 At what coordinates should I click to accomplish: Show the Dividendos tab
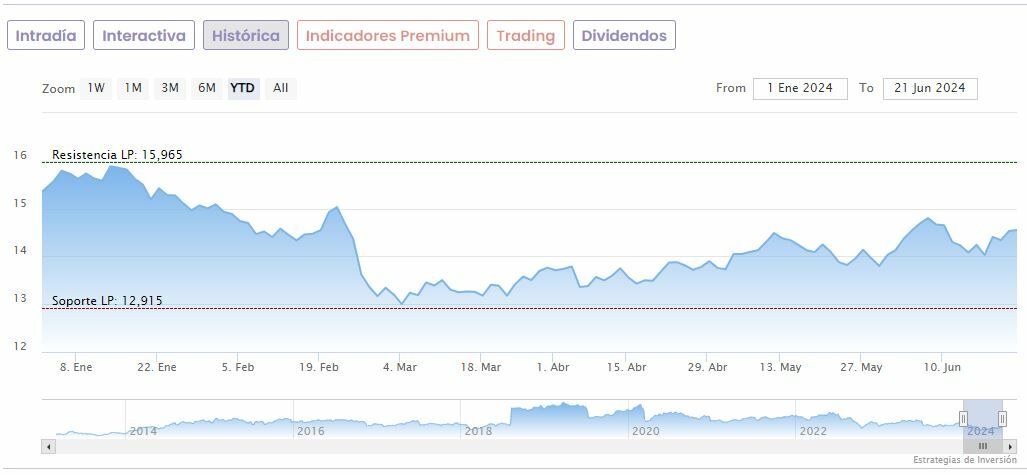click(x=624, y=36)
